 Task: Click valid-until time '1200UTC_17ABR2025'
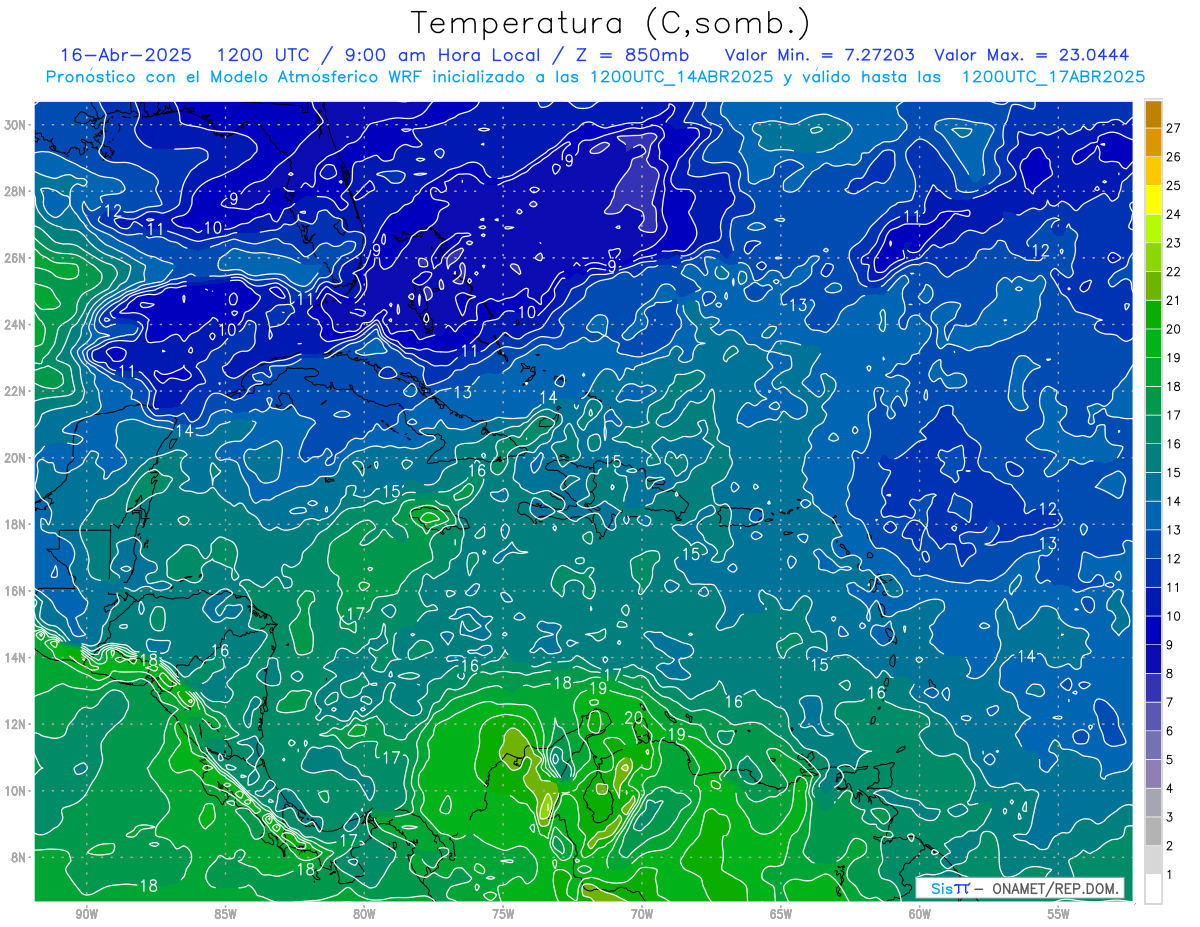(1053, 77)
